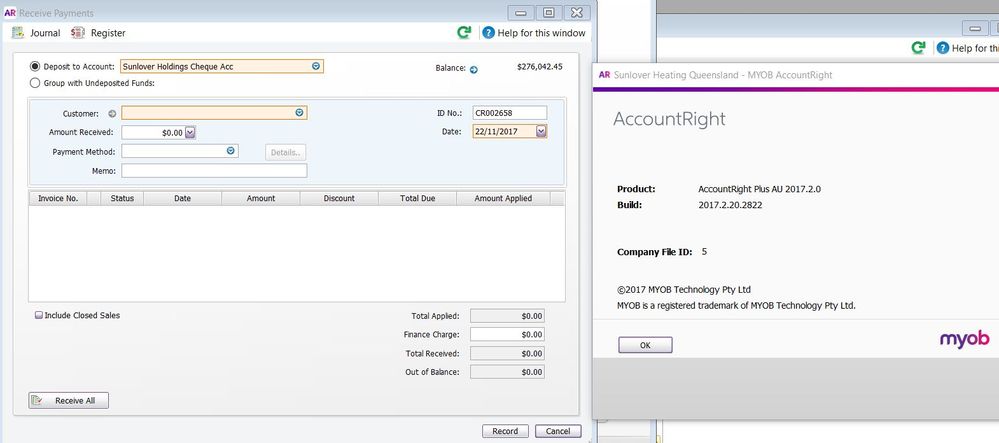Viewport: 999px width, 443px height.
Task: Click the Customer zoom arrow icon
Action: coord(112,113)
